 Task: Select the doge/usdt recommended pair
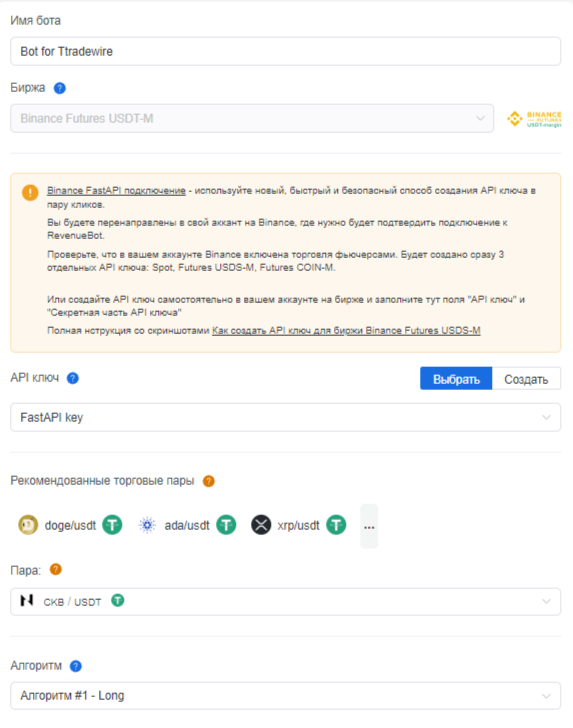tap(70, 526)
